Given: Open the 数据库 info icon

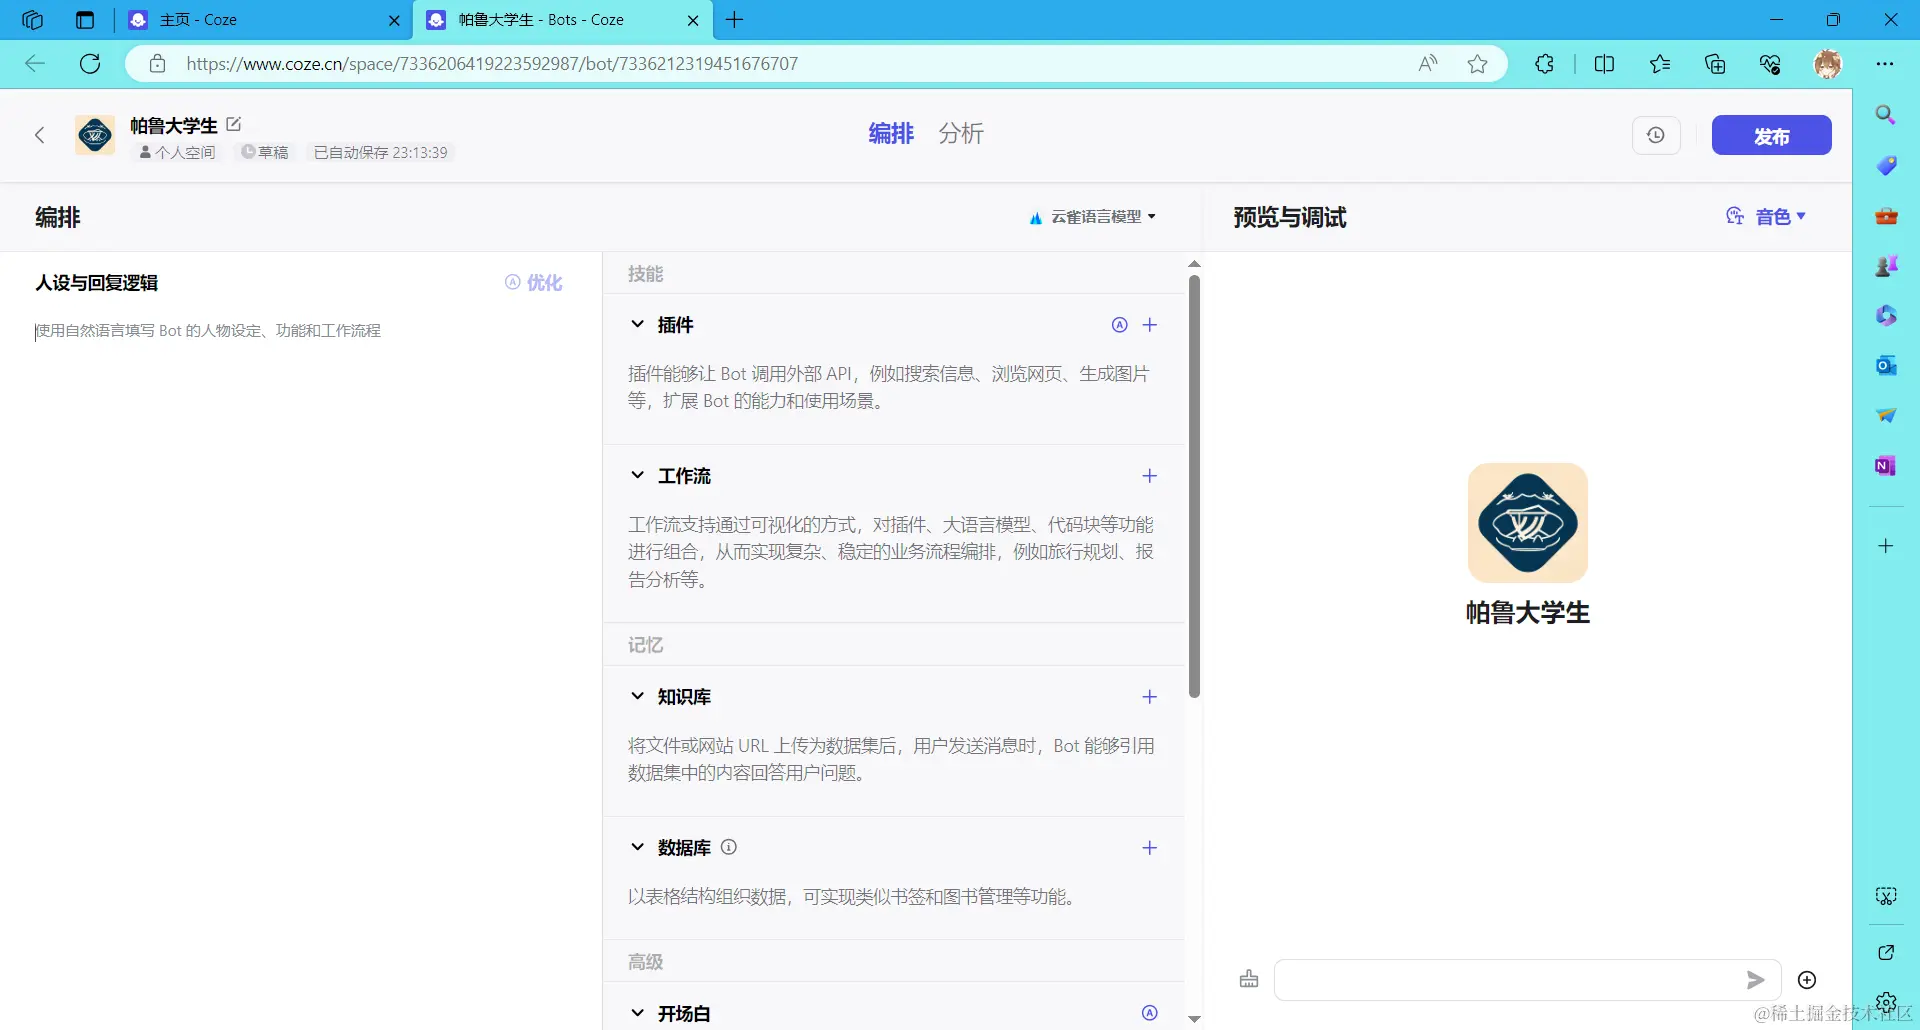Looking at the screenshot, I should click(x=728, y=847).
